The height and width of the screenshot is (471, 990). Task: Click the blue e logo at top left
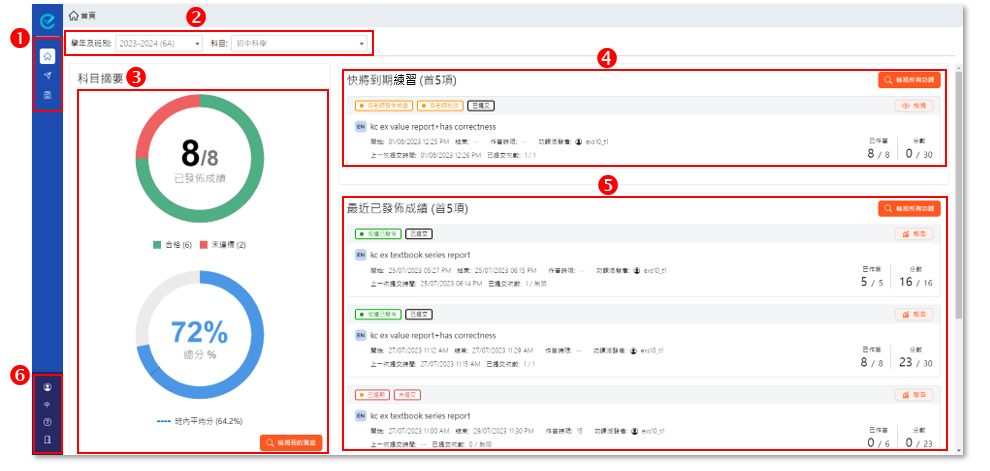(x=47, y=17)
